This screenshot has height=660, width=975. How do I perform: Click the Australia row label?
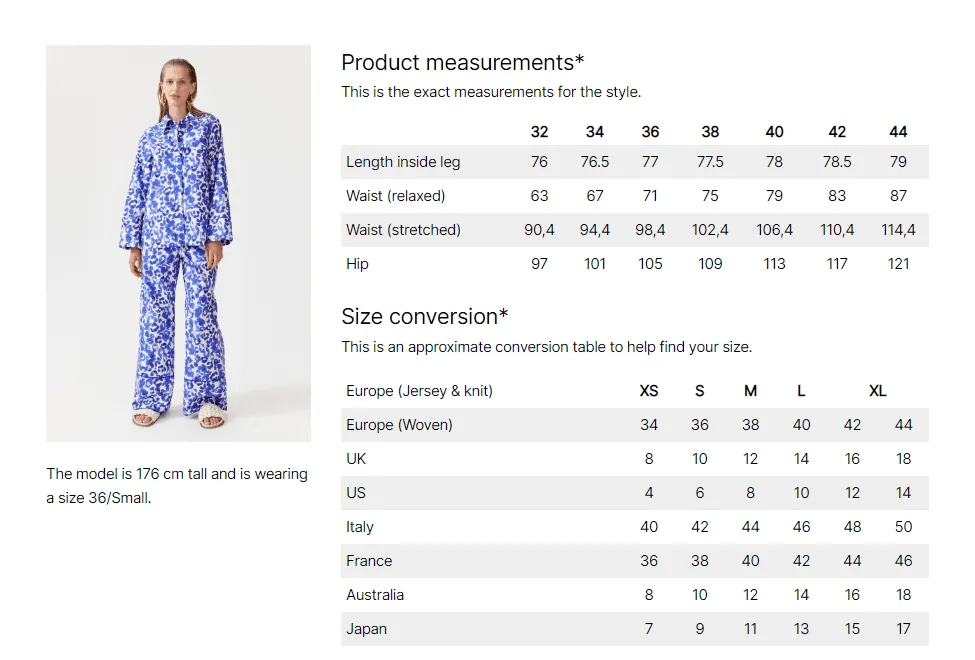coord(375,595)
